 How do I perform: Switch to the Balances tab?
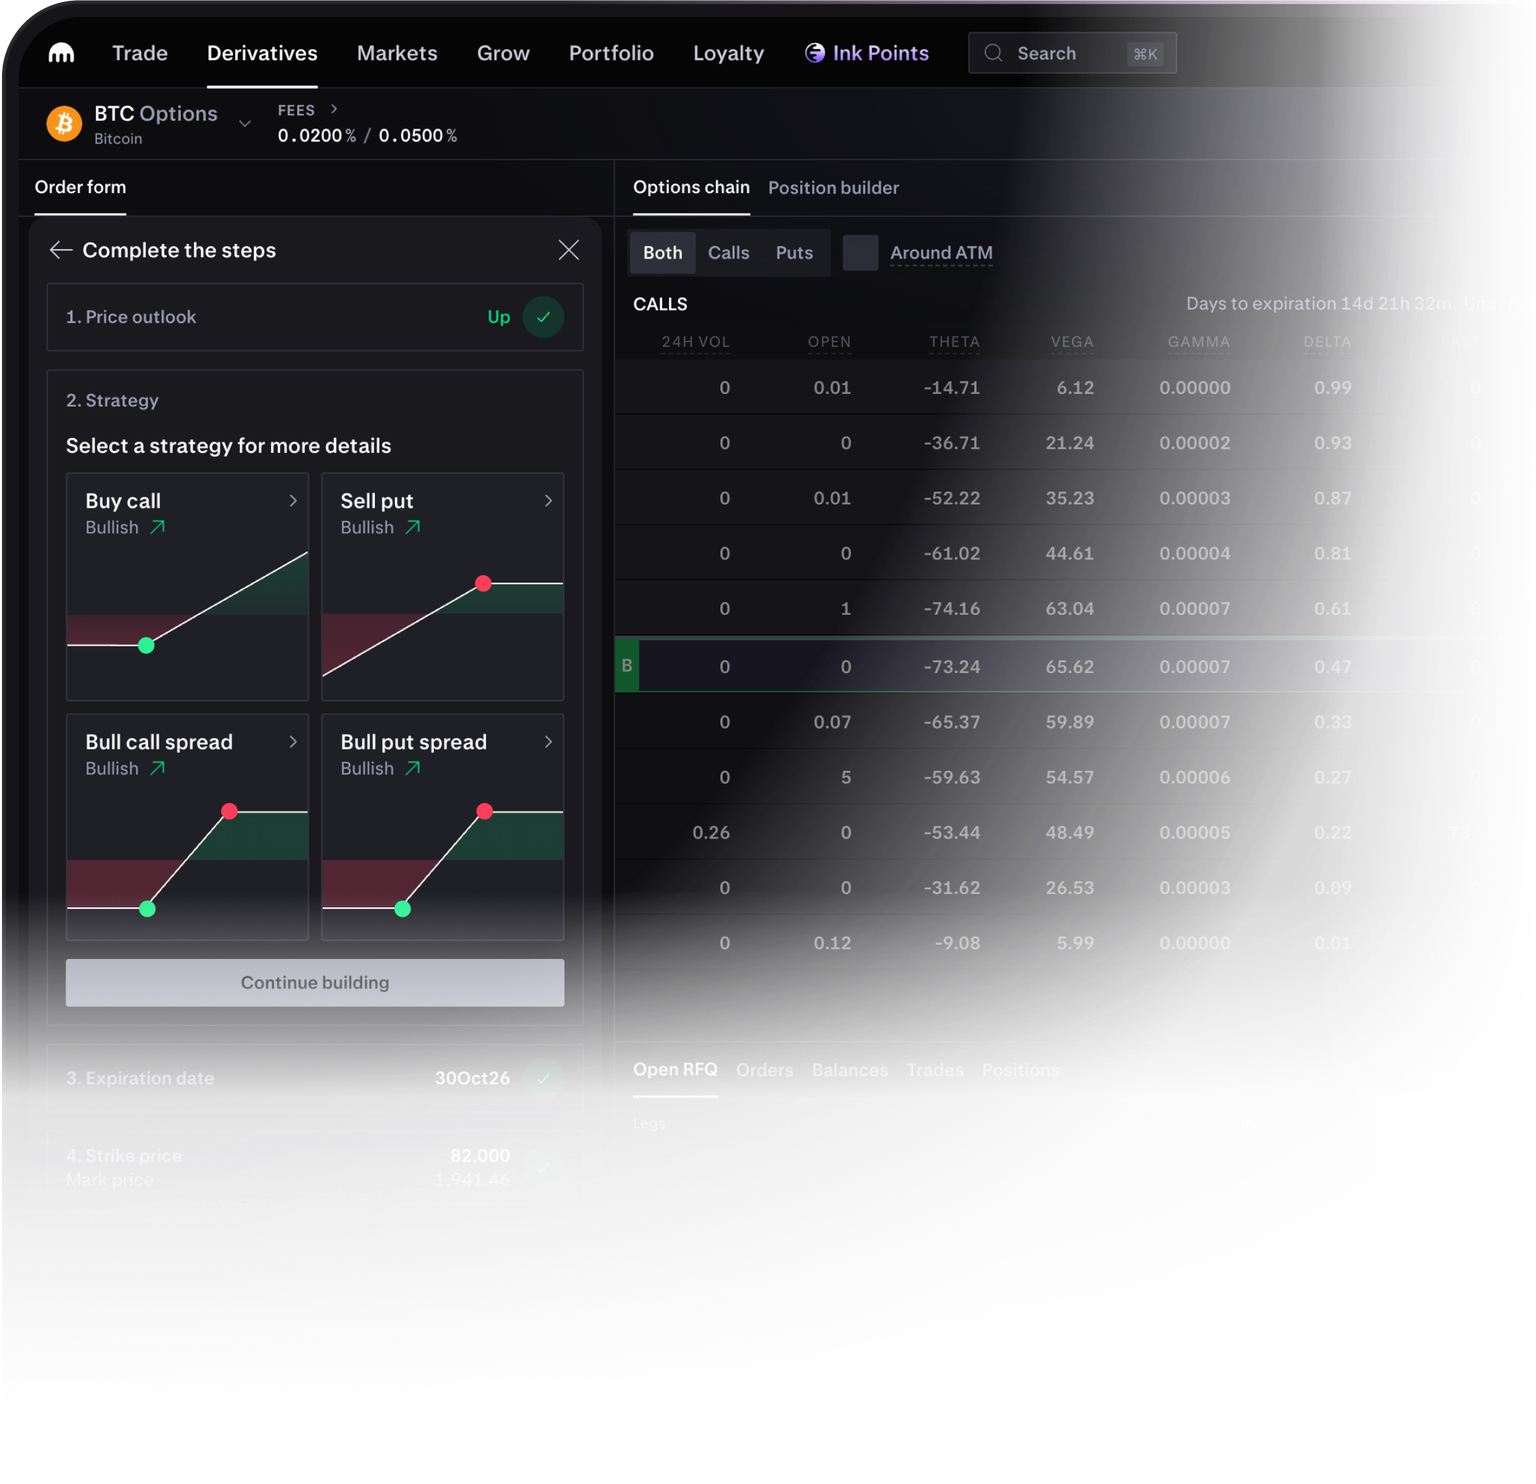(x=849, y=1070)
